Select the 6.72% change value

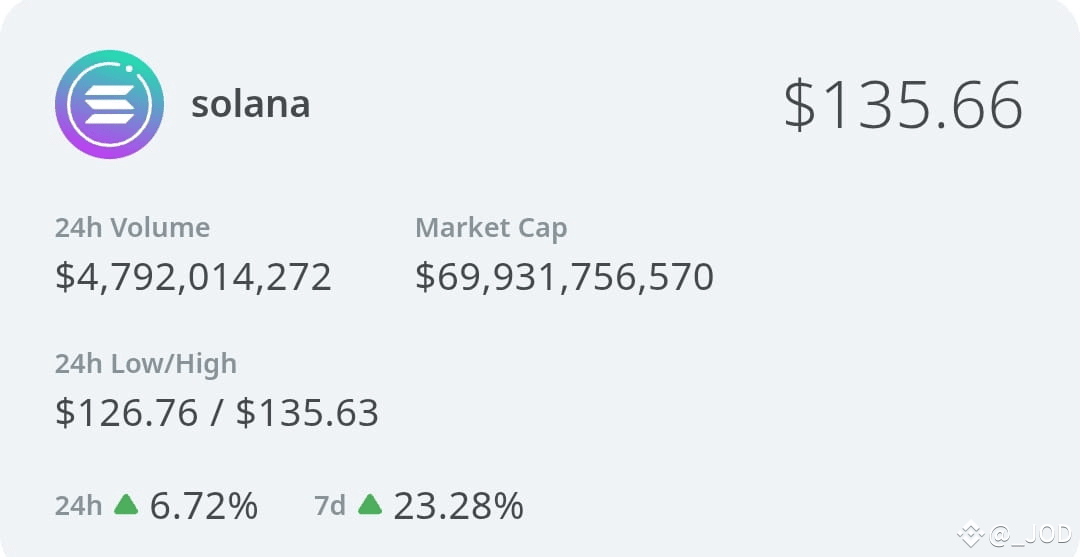204,506
